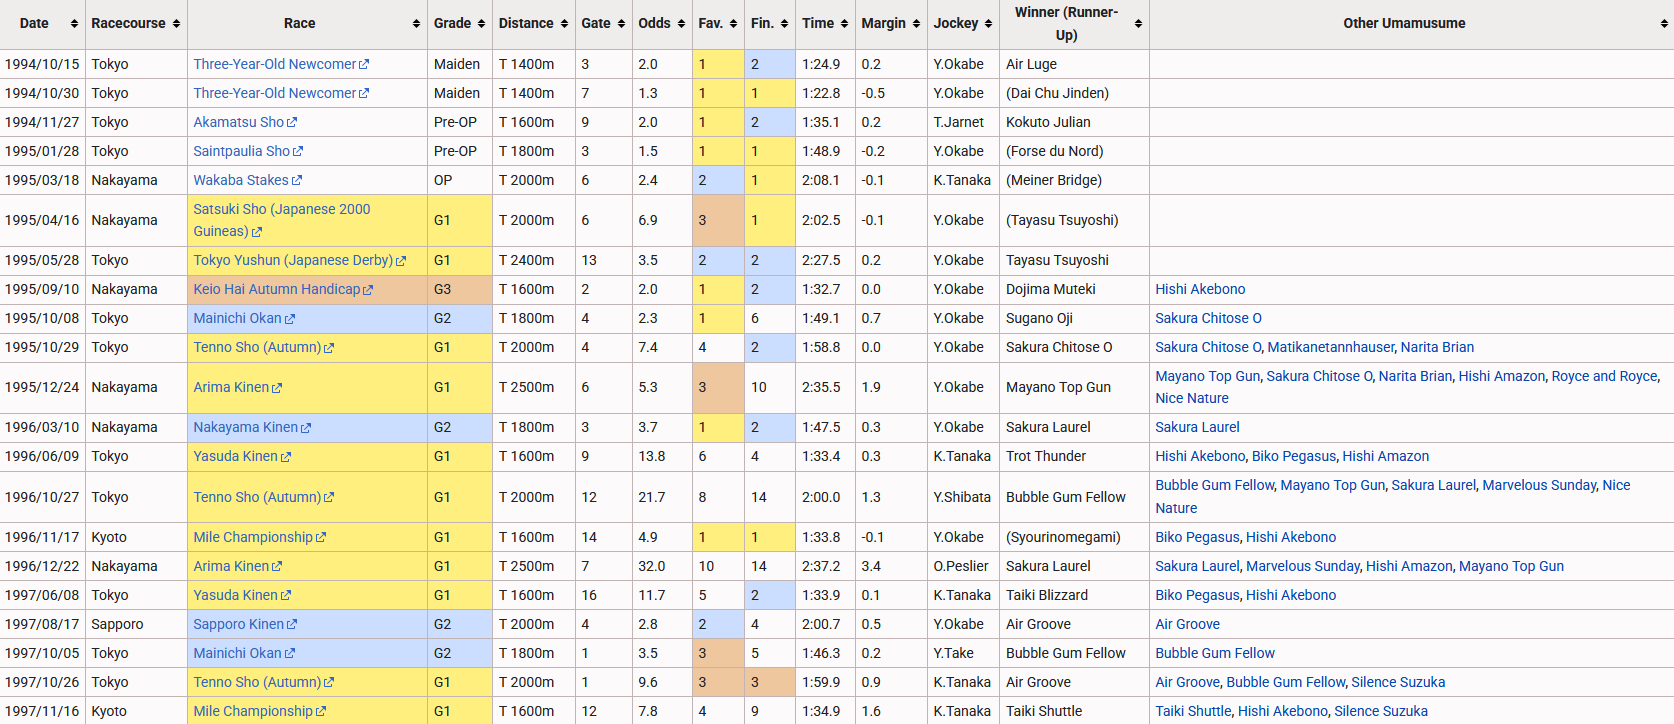
Task: Select odds cell 32.0
Action: 662,566
